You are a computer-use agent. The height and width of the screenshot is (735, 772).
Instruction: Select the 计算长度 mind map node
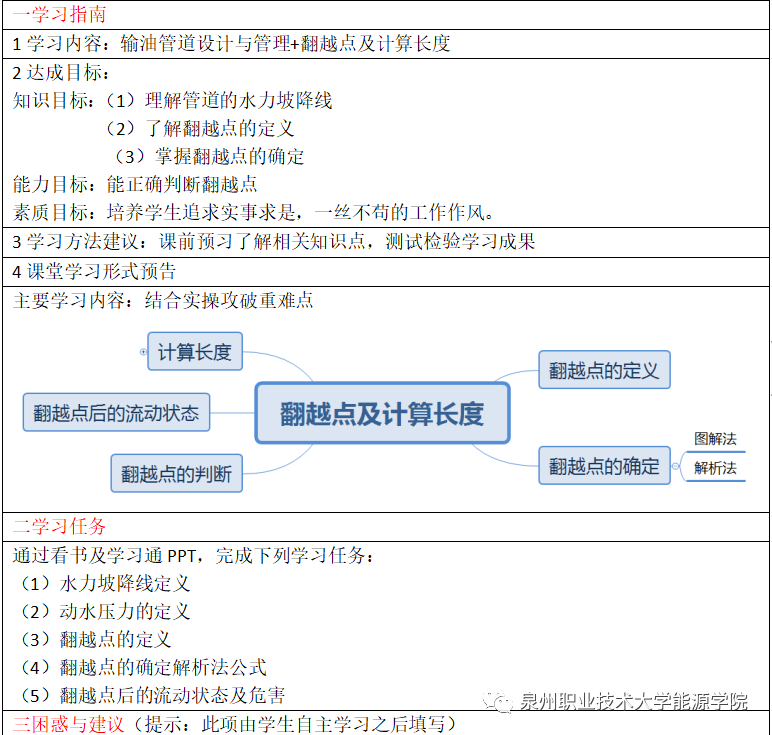click(x=195, y=352)
